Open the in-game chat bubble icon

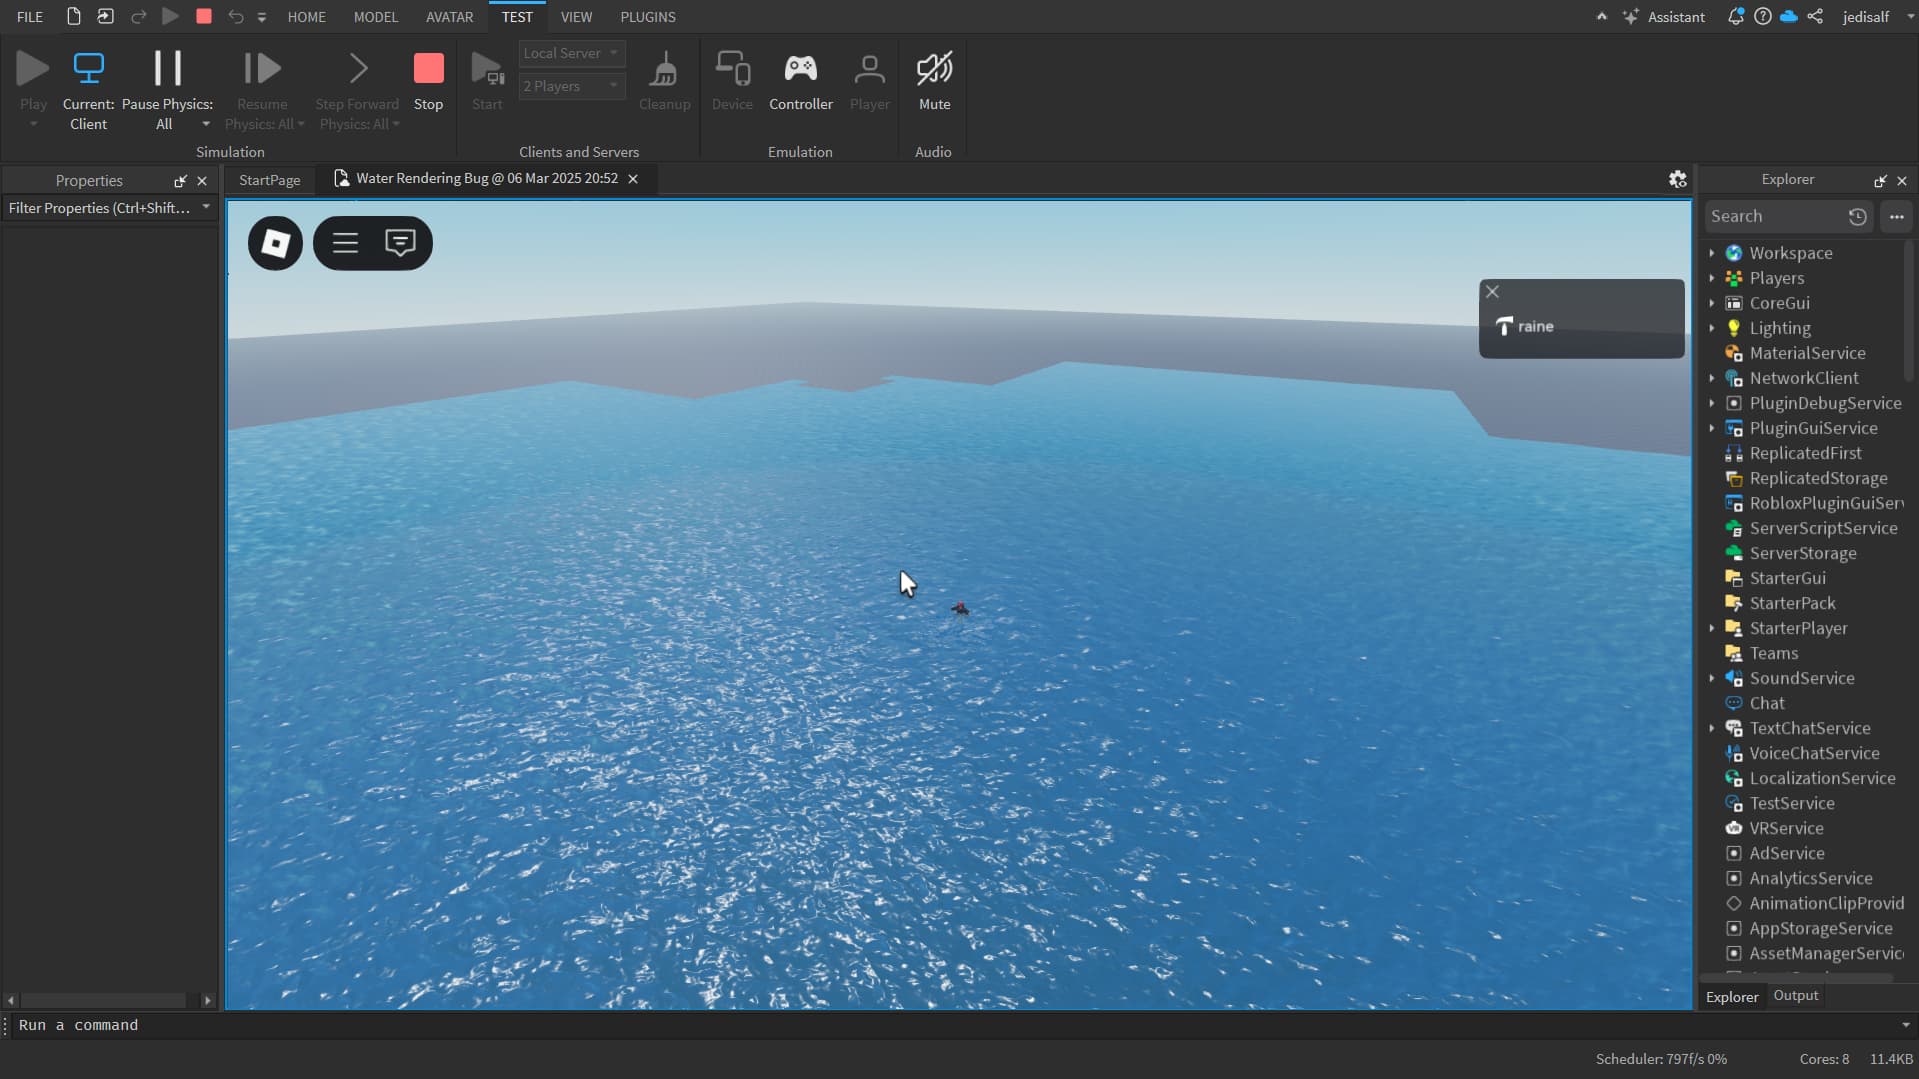click(x=400, y=242)
